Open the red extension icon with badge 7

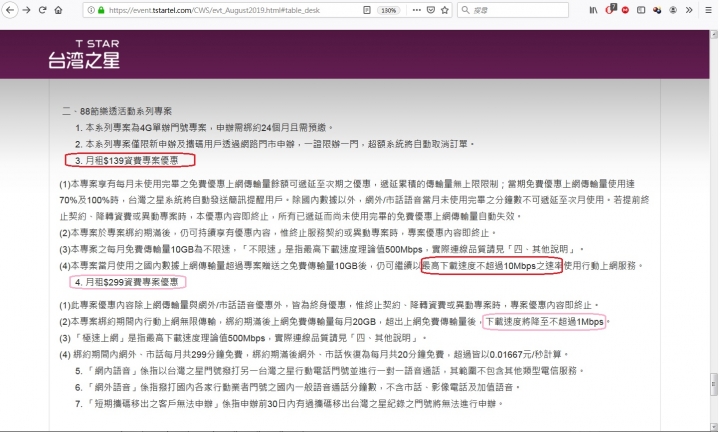(x=610, y=9)
